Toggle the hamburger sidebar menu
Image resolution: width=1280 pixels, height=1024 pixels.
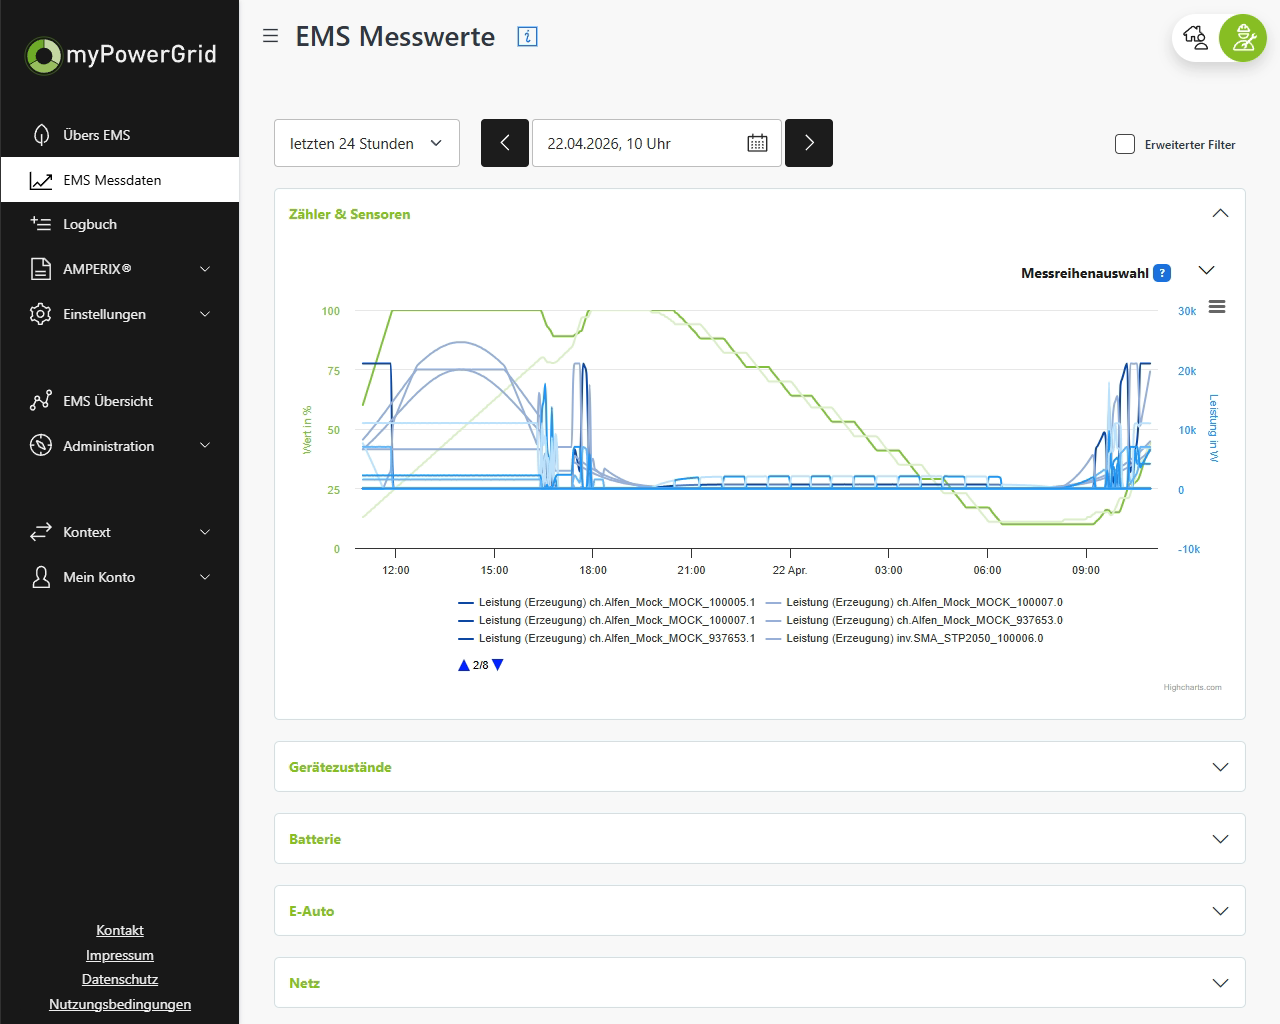pyautogui.click(x=270, y=36)
